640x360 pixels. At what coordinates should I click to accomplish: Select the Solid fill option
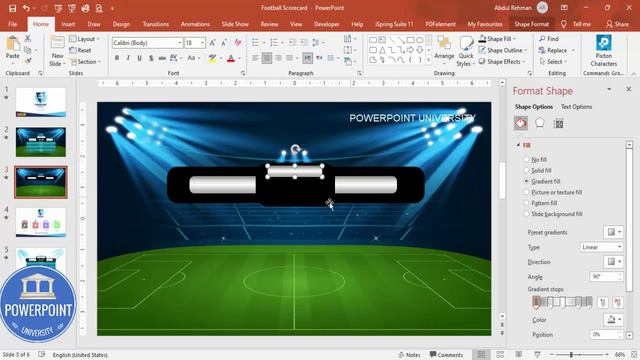(538, 170)
